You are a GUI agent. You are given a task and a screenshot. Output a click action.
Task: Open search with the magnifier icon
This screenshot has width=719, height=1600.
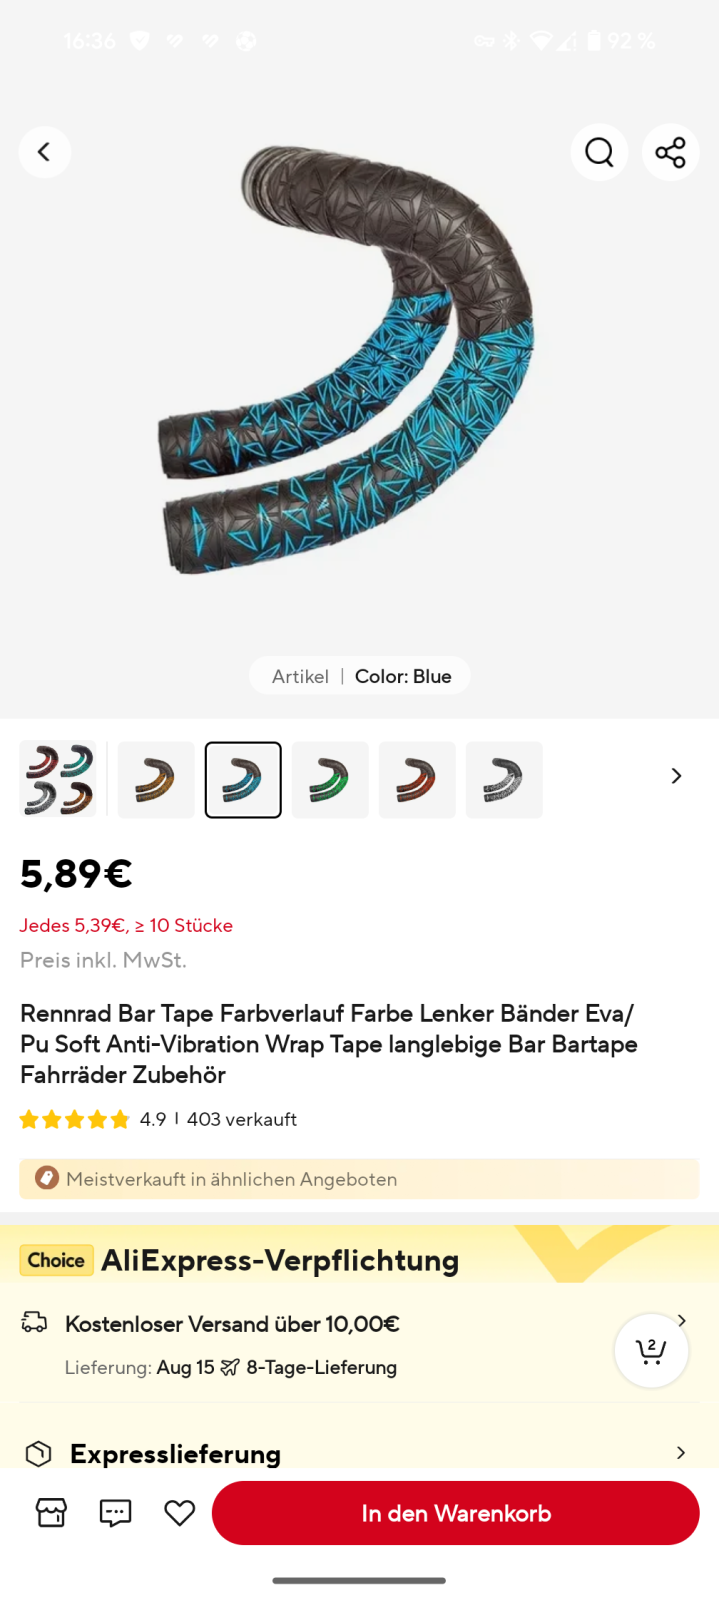click(x=599, y=152)
